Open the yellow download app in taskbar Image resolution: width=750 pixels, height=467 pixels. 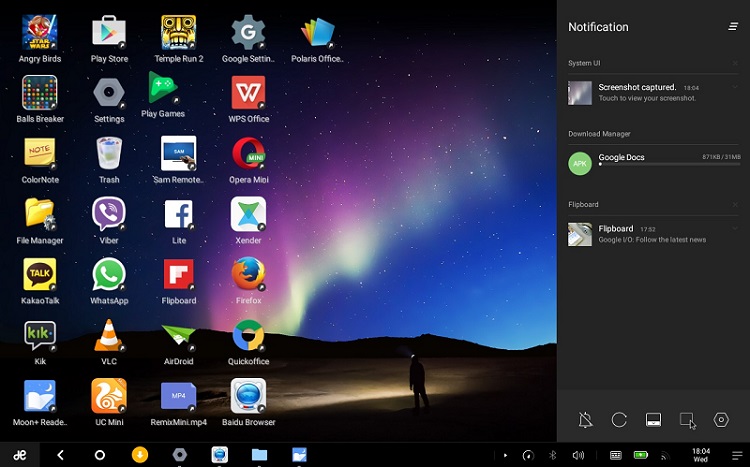(140, 455)
